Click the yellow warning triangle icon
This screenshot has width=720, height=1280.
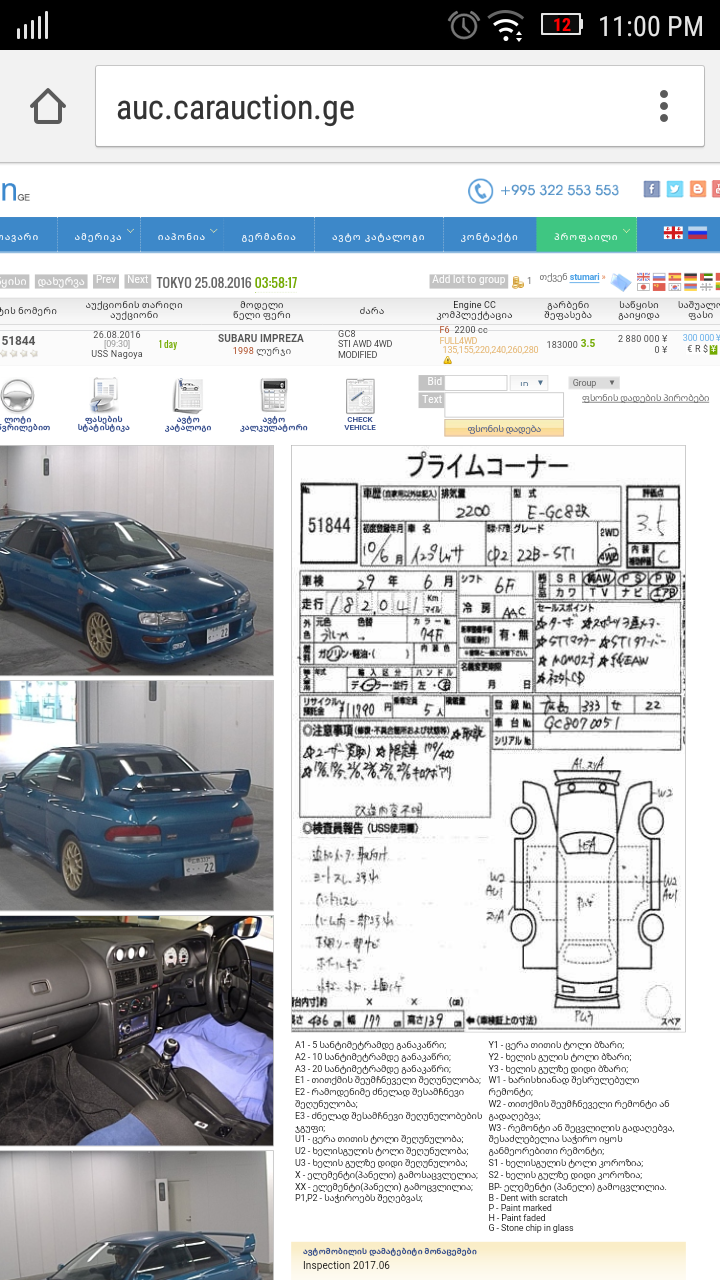point(447,360)
